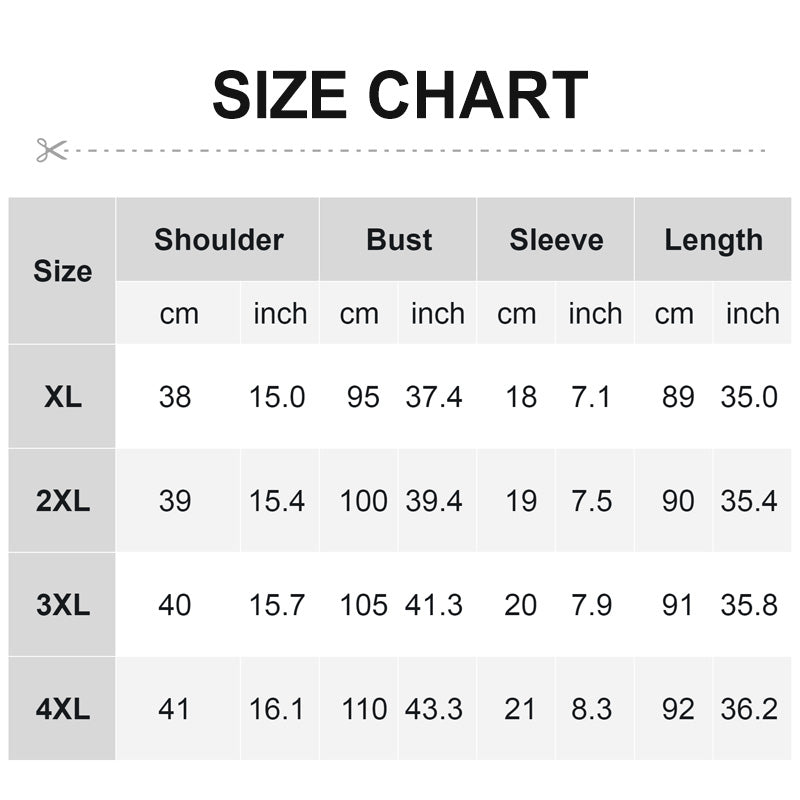
Task: Select the Bust column header
Action: (x=399, y=240)
